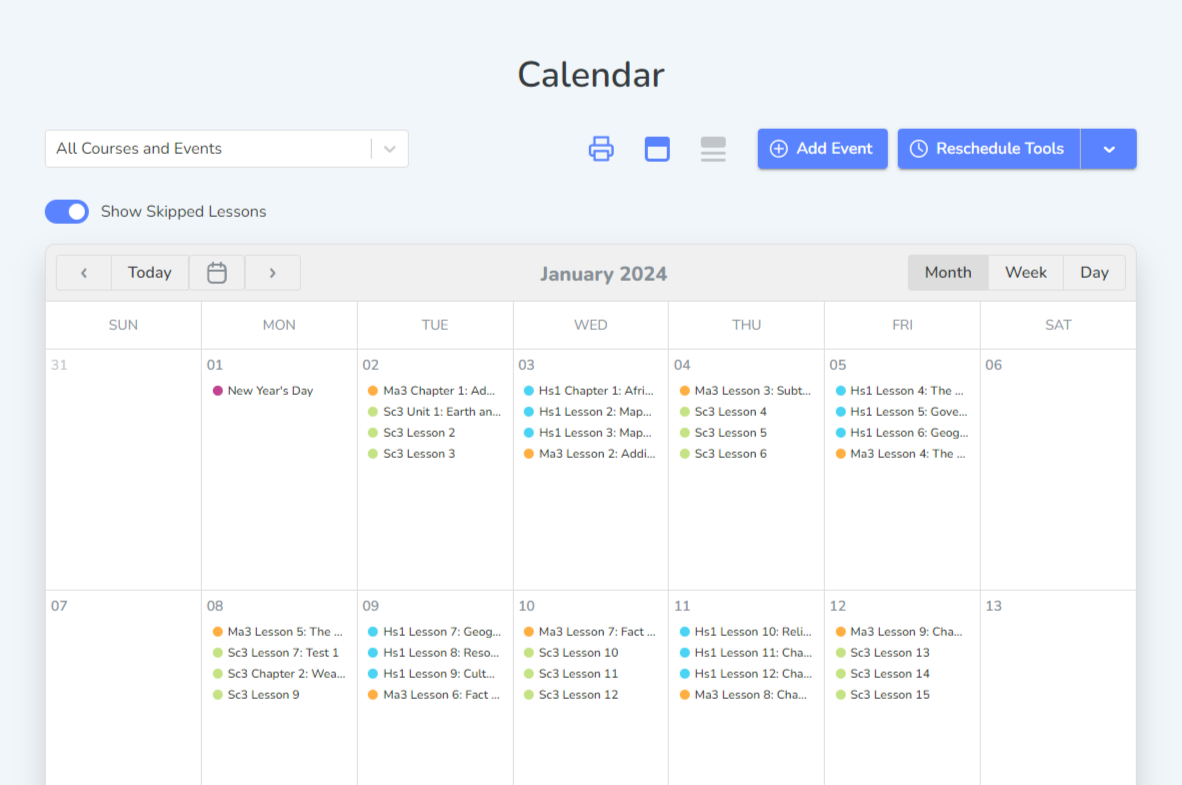Open Hs1 Lesson 8: Reso... event

coord(433,653)
